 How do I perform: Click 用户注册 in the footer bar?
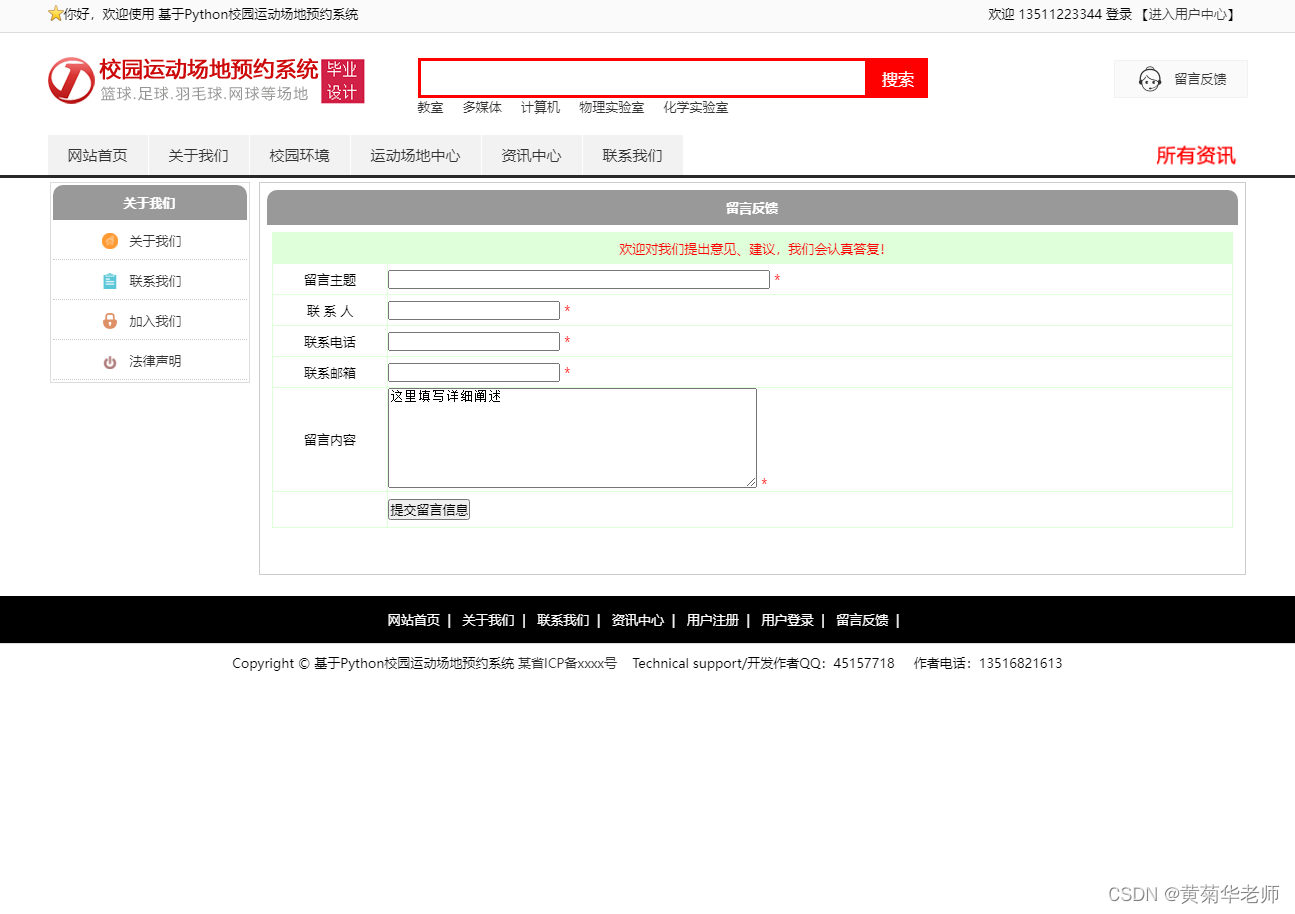[713, 620]
